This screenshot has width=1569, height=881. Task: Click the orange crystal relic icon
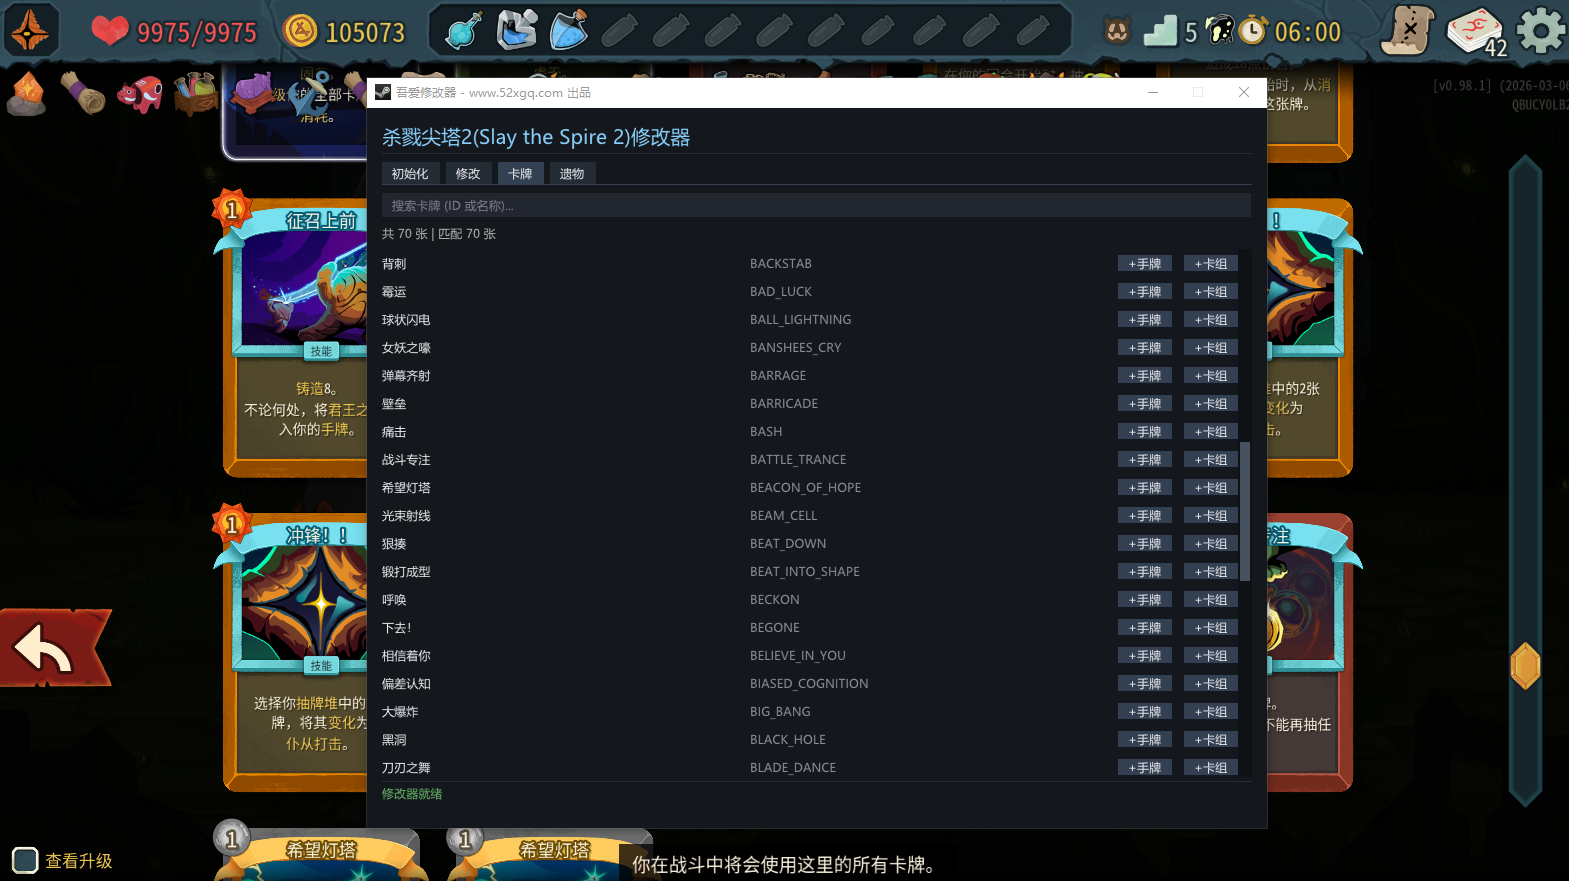[x=27, y=94]
